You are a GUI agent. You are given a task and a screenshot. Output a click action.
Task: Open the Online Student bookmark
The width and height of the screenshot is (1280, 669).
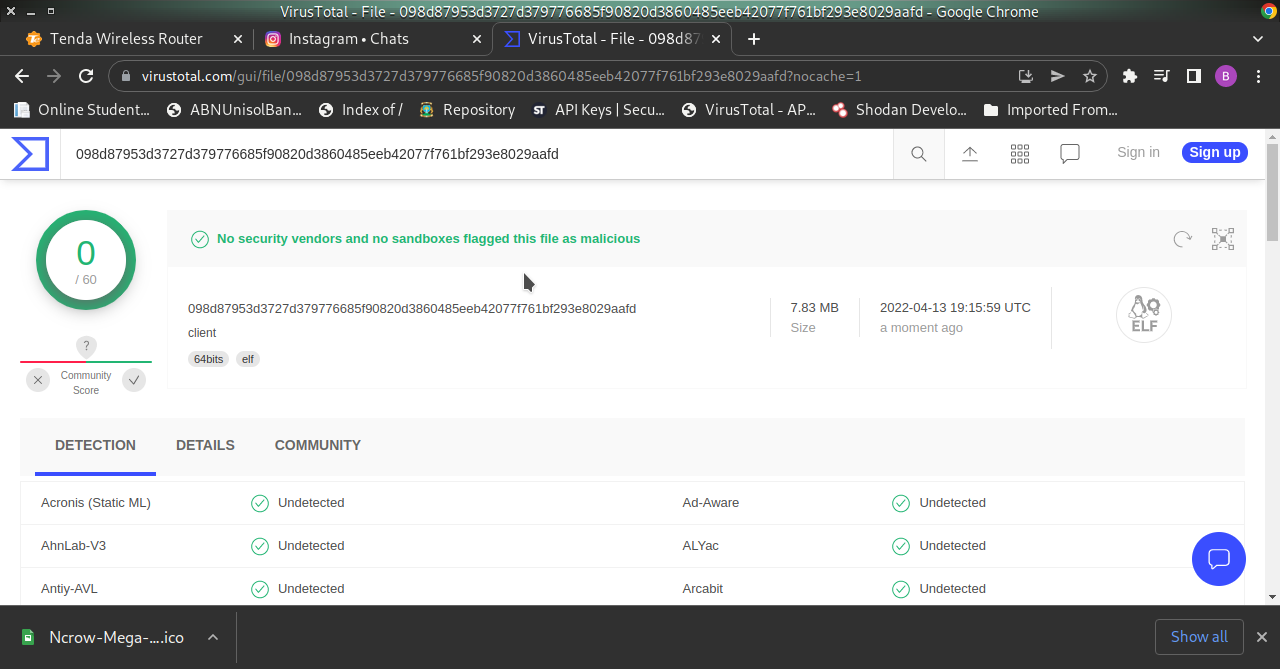click(82, 110)
